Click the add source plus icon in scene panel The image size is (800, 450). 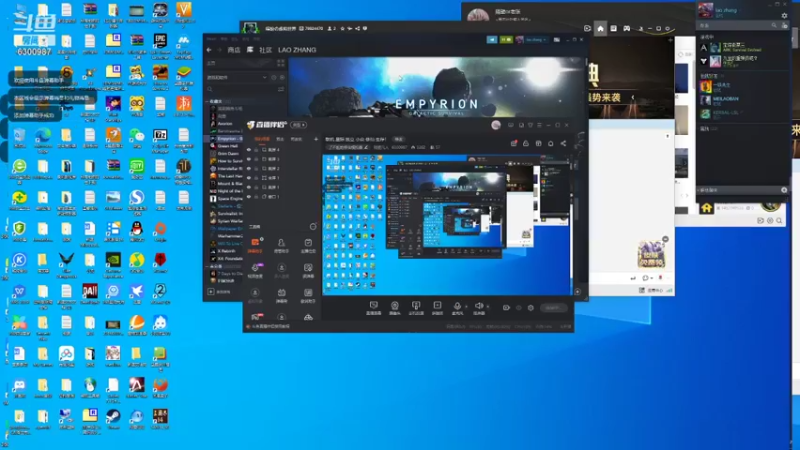[316, 139]
